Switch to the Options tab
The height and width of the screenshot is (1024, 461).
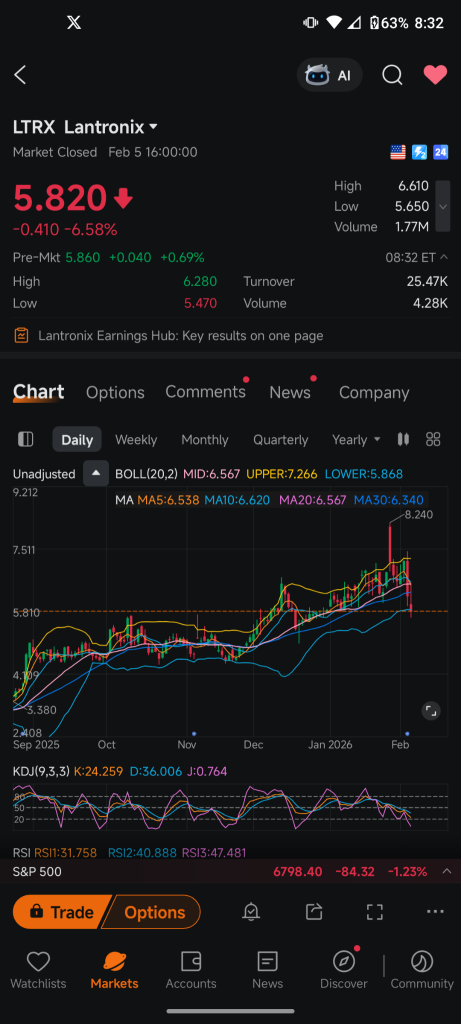click(x=115, y=392)
